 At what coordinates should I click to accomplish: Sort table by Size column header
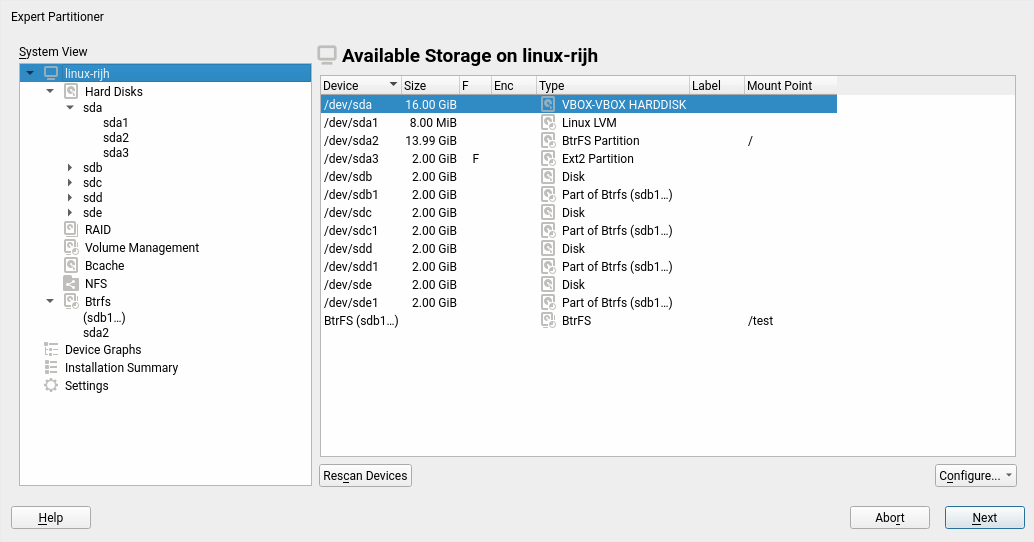point(429,86)
